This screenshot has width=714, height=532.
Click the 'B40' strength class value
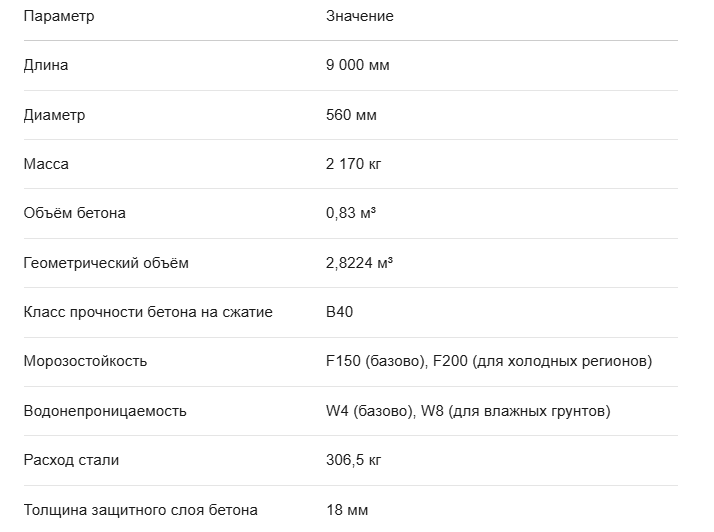point(339,312)
